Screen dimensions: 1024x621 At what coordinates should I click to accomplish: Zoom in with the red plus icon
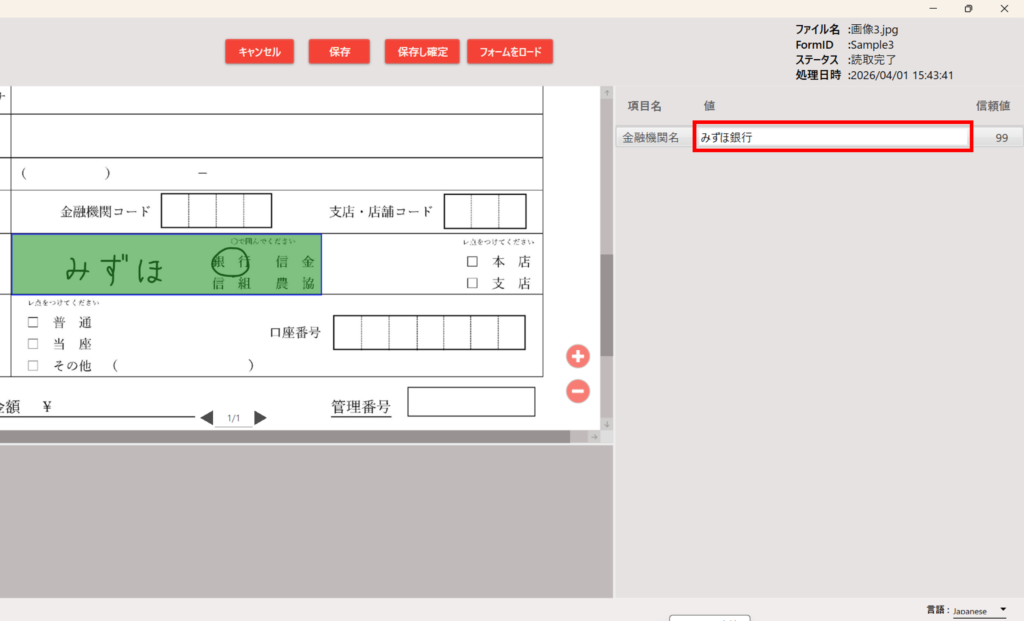(578, 356)
